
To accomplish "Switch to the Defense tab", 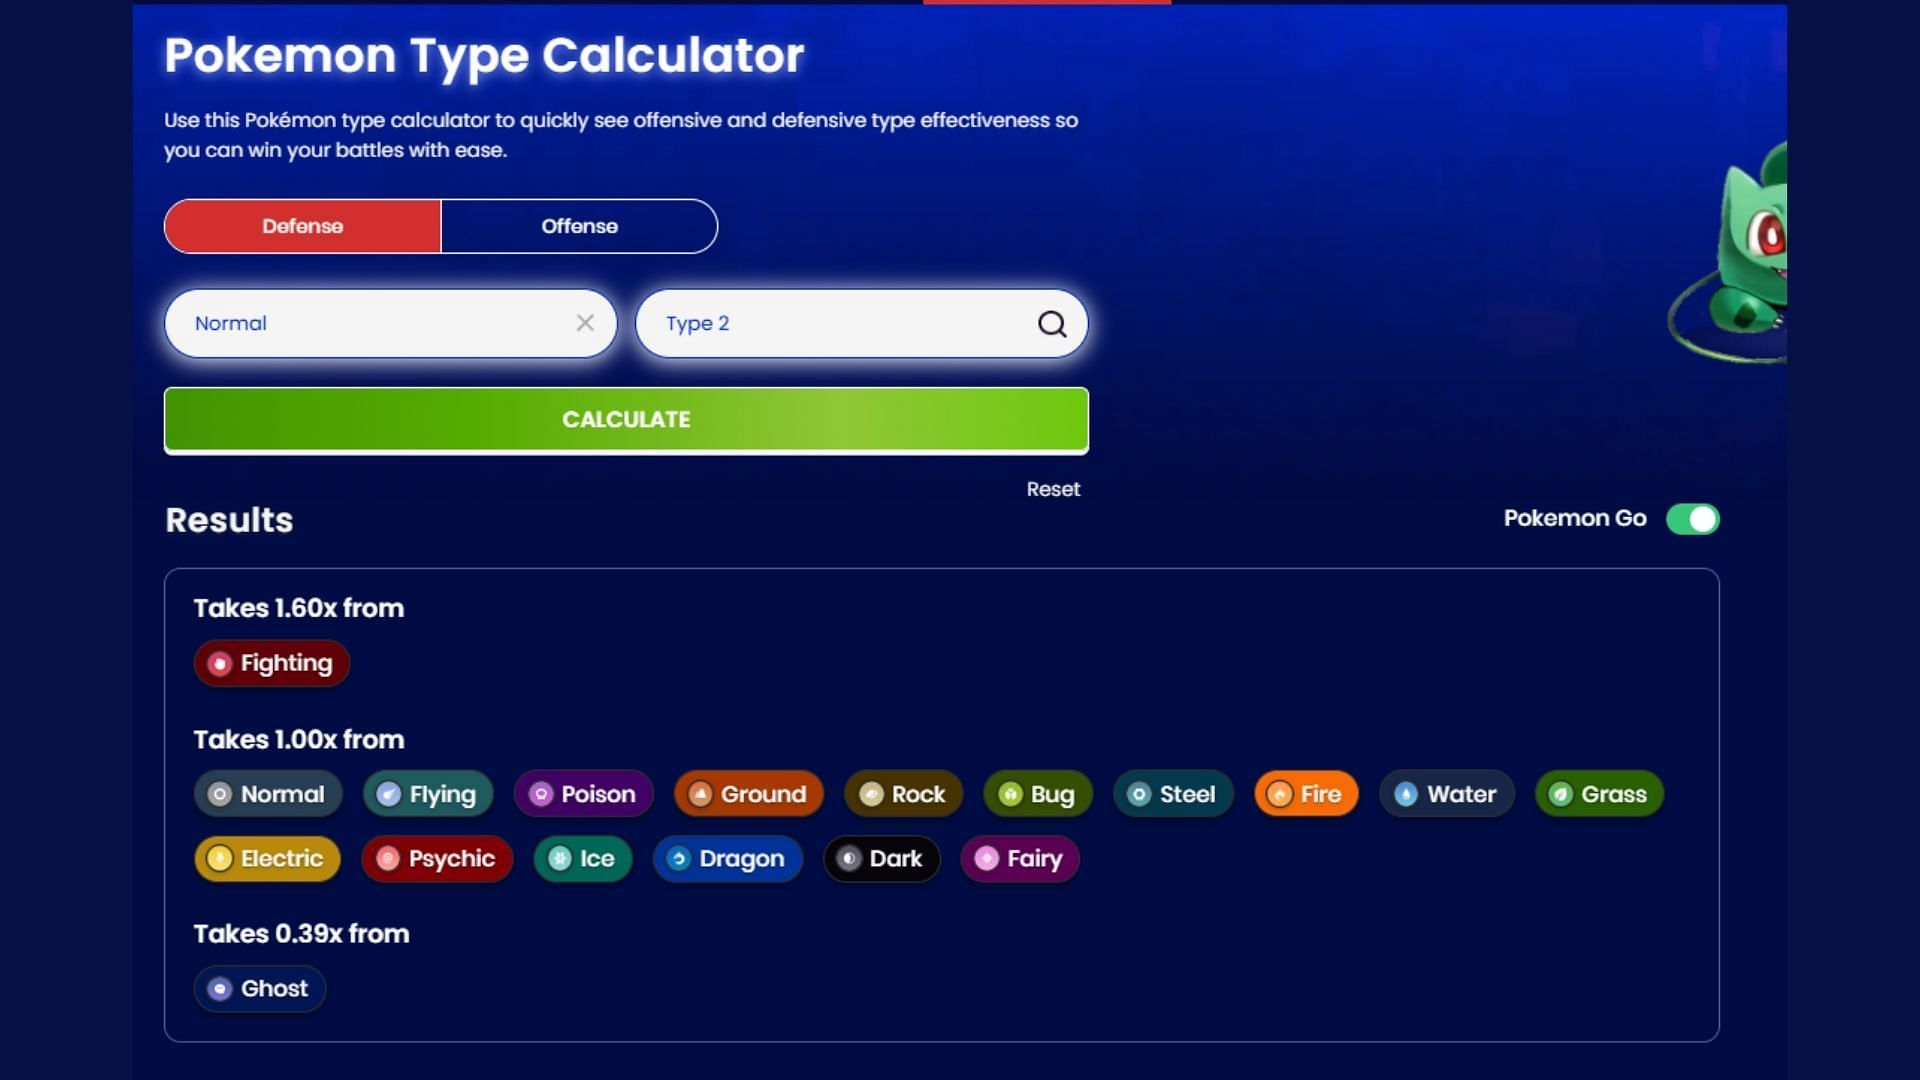I will click(301, 225).
